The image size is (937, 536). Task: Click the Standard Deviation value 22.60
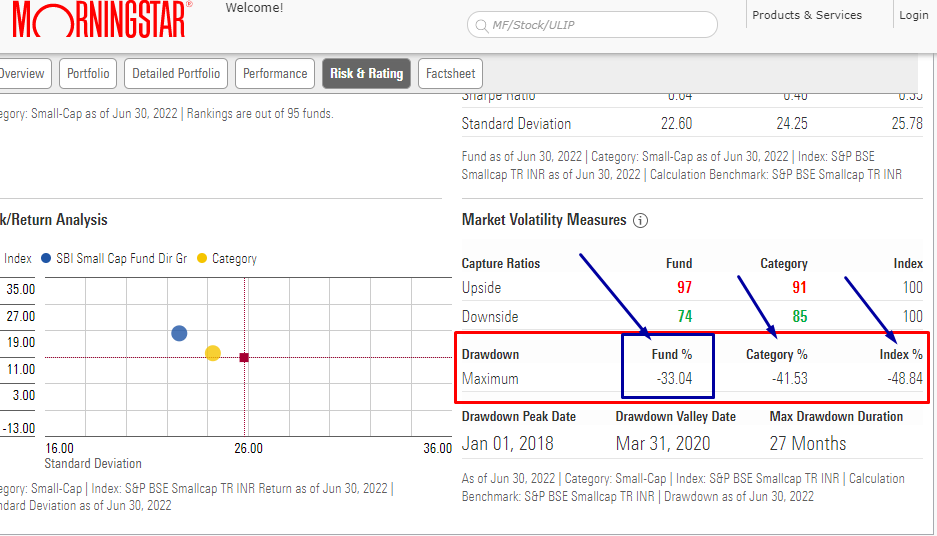(676, 124)
